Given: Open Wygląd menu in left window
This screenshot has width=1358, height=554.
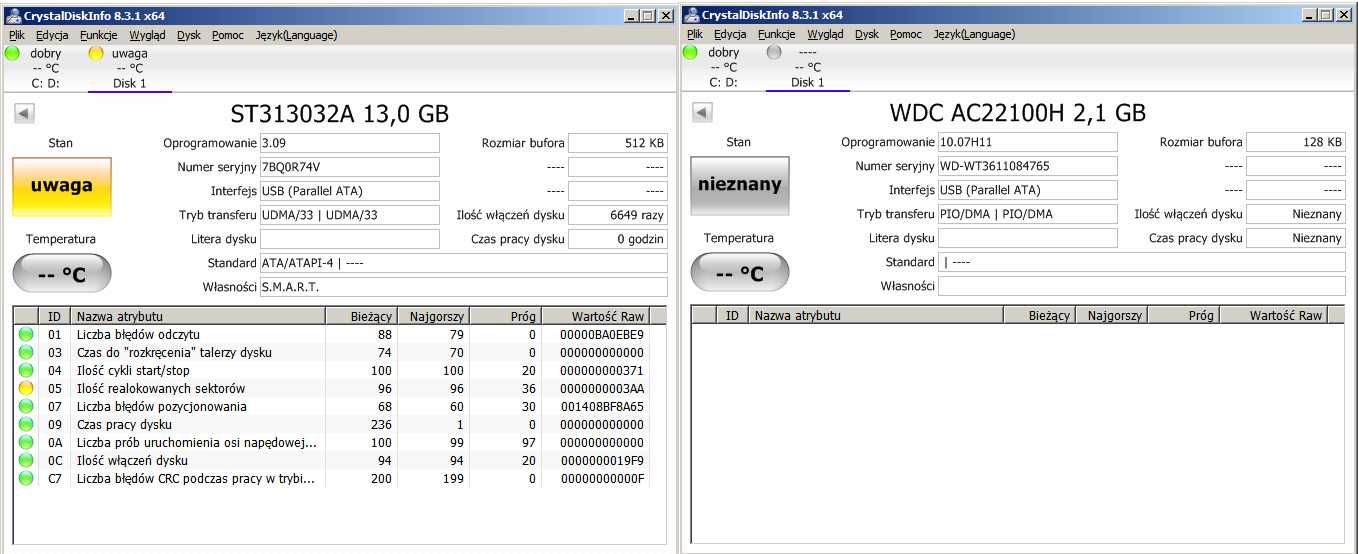Looking at the screenshot, I should tap(147, 34).
